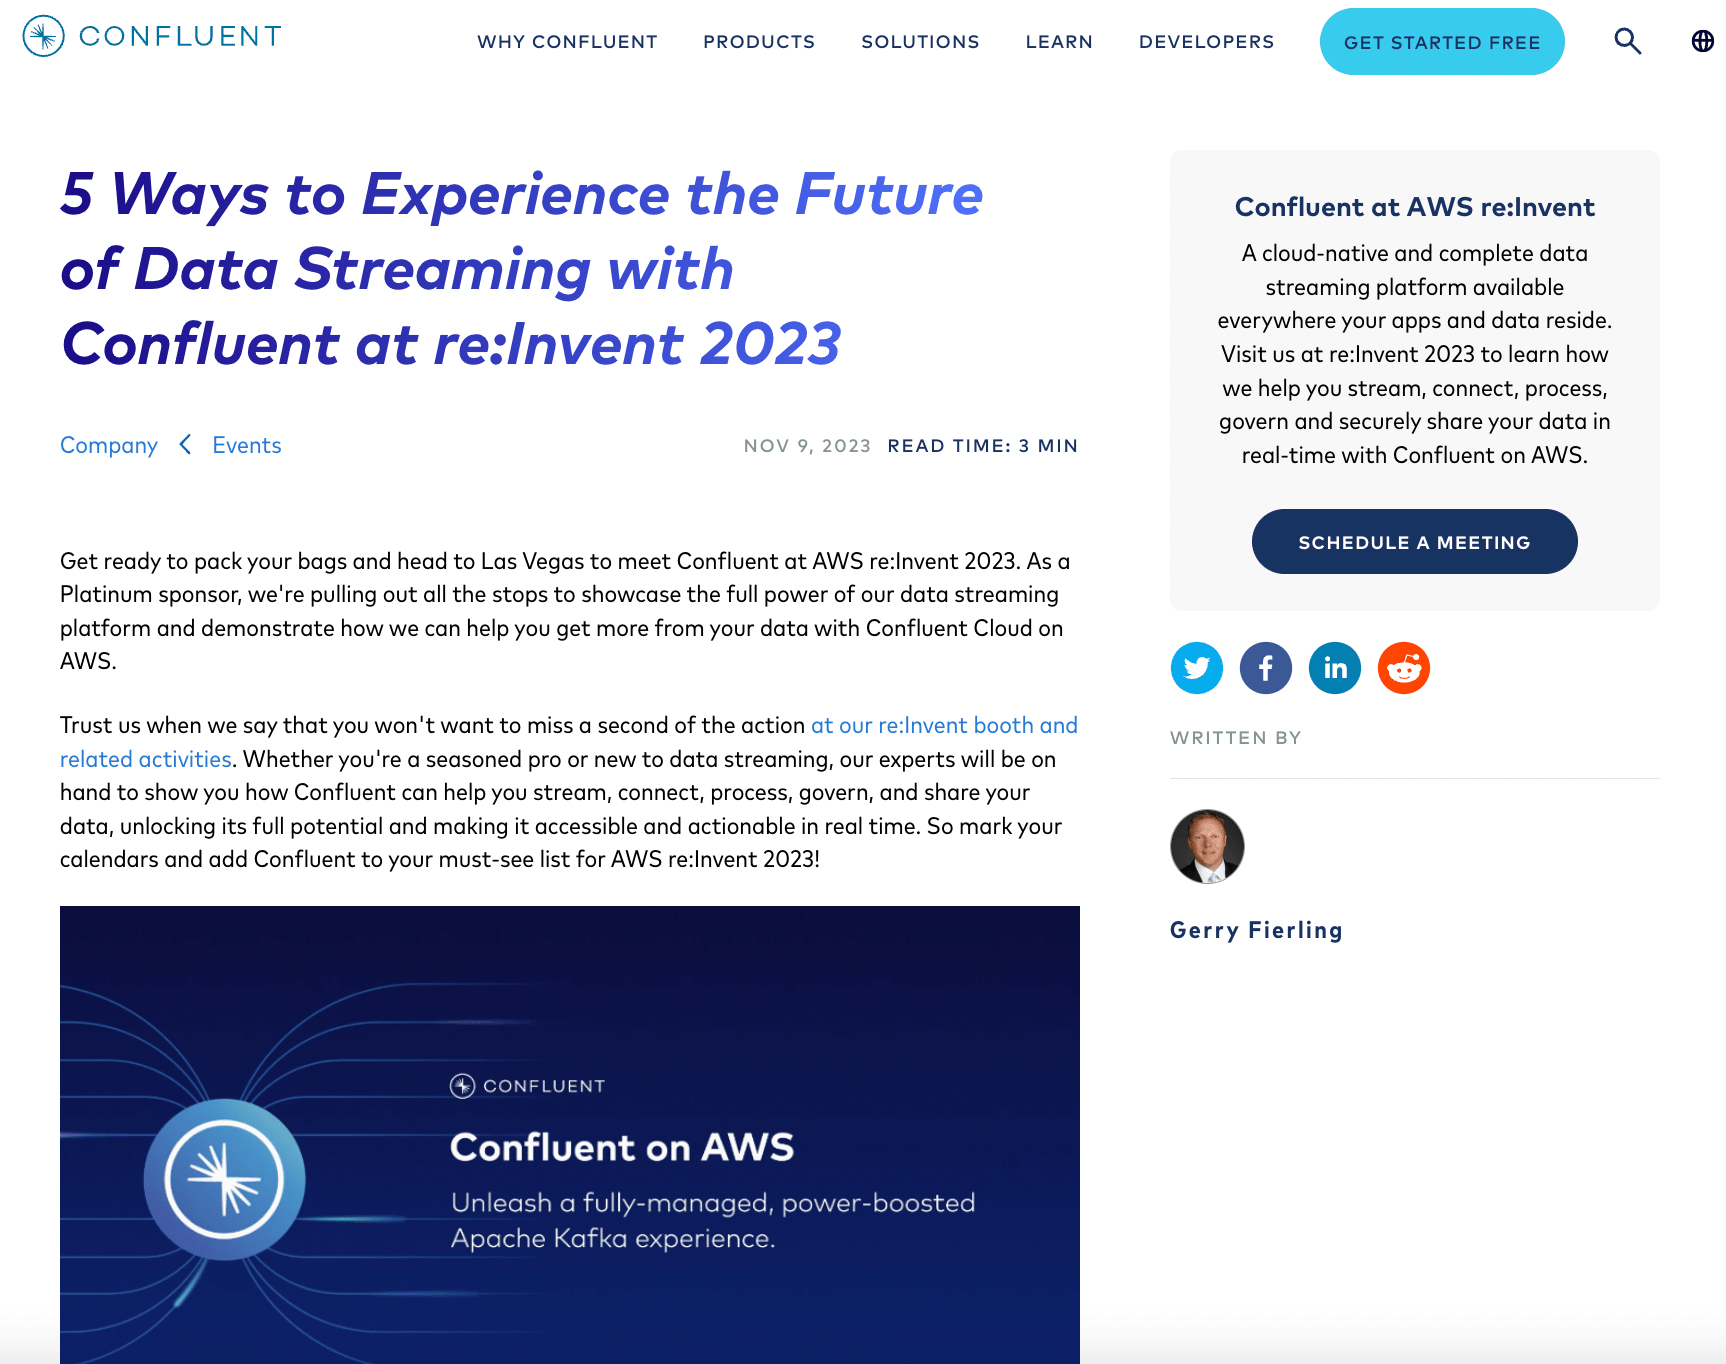Click the Get Started Free button
Image resolution: width=1726 pixels, height=1364 pixels.
[x=1442, y=42]
